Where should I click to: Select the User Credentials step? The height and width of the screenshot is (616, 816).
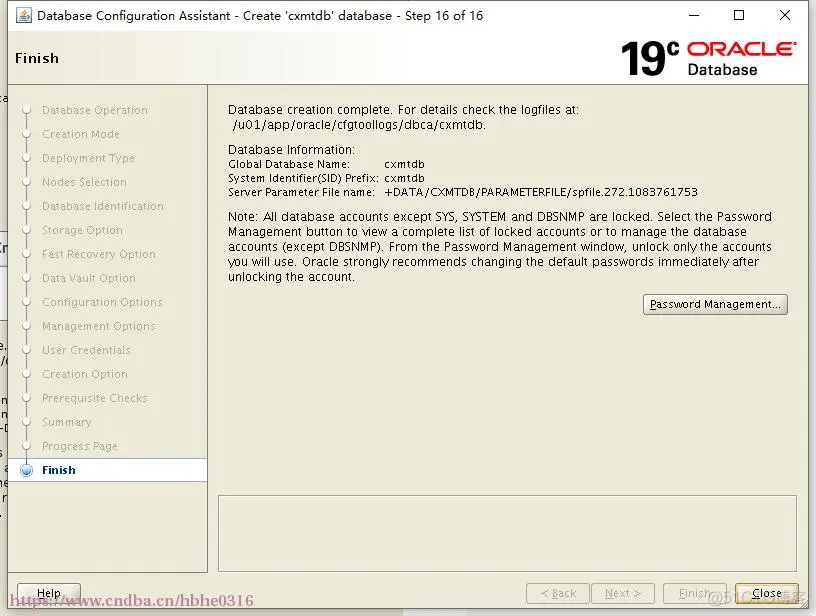coord(86,350)
